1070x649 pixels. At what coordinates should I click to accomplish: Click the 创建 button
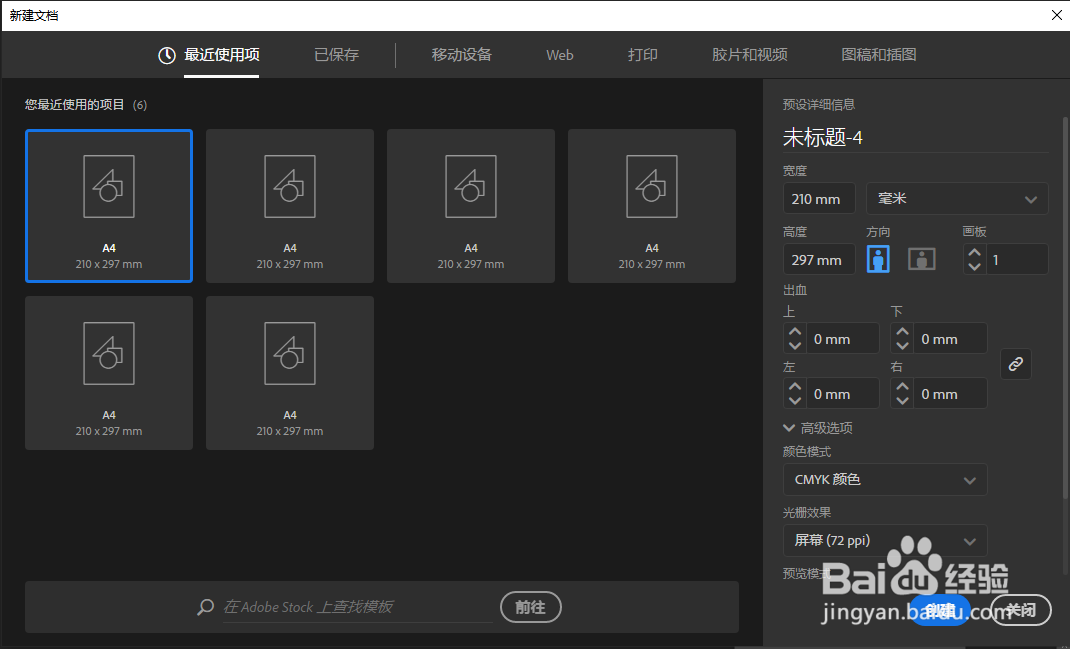(940, 610)
